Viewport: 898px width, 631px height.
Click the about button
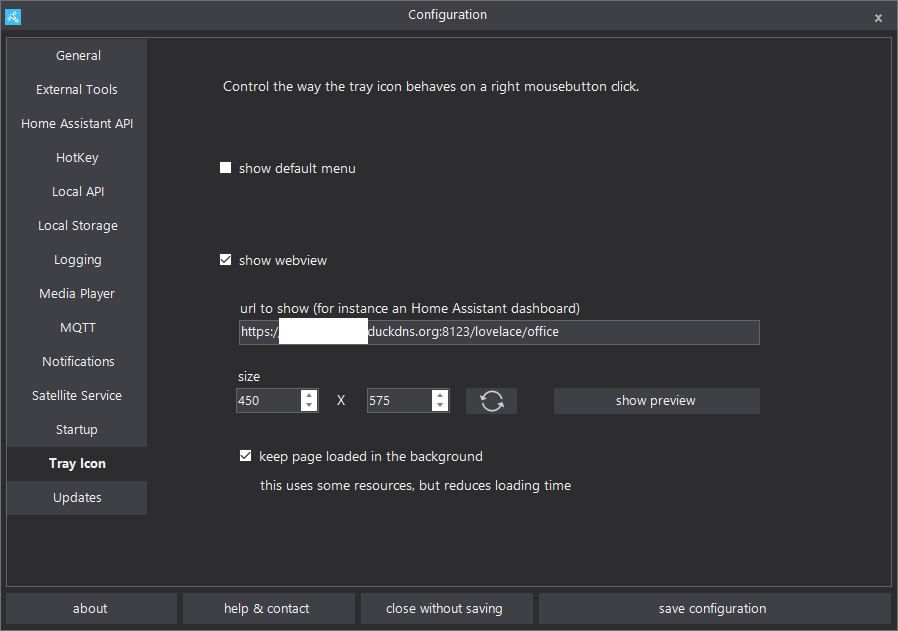[x=91, y=608]
